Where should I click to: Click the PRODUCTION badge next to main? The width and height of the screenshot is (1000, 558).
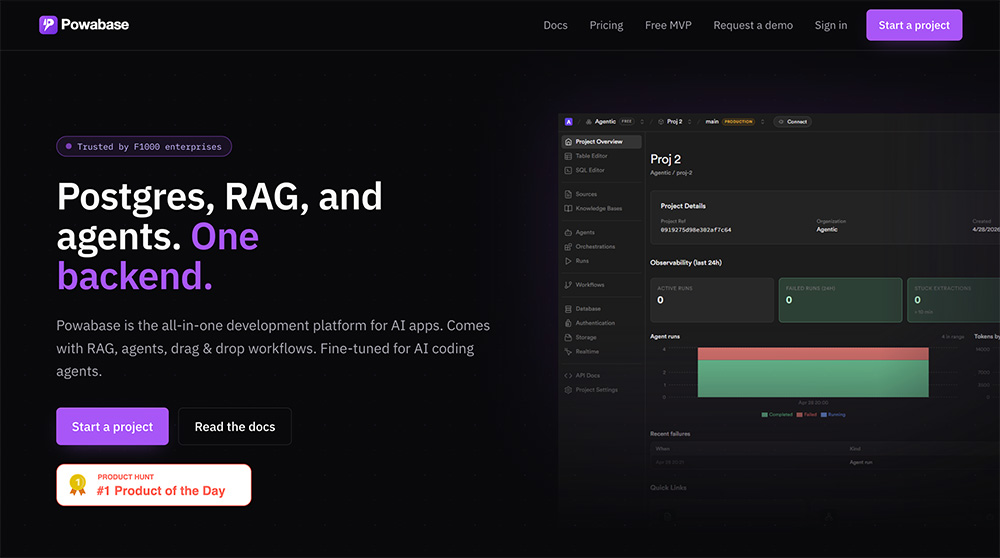click(x=738, y=122)
